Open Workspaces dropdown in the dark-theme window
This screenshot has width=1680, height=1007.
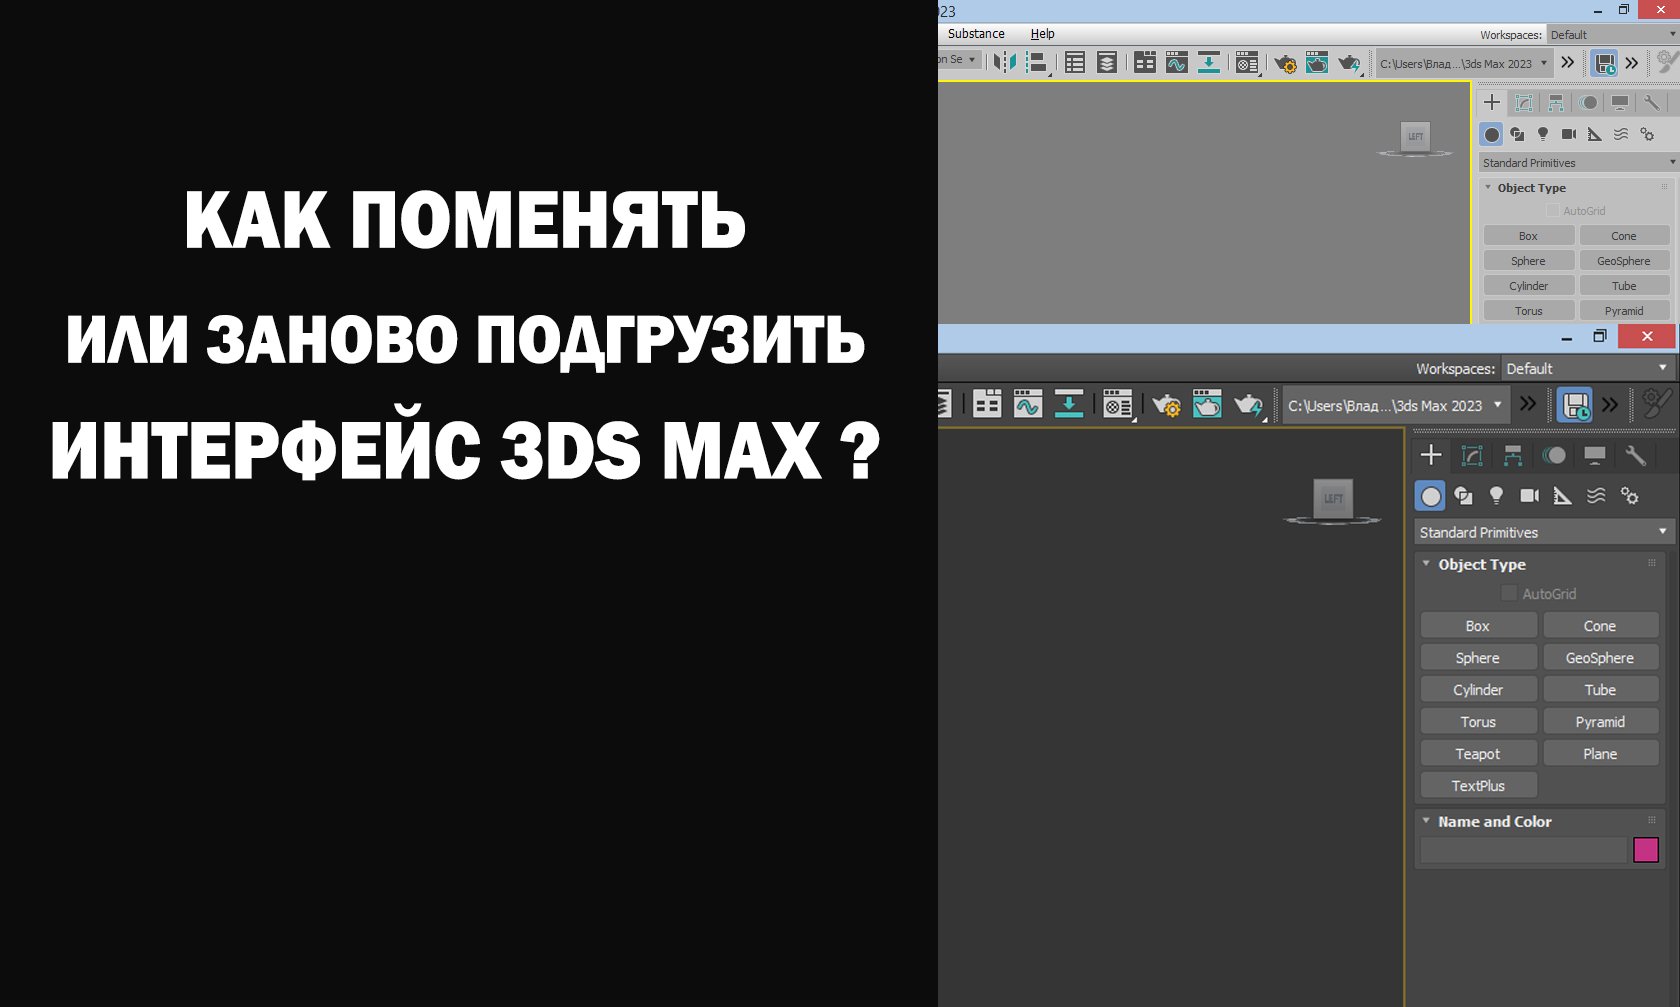[x=1588, y=368]
